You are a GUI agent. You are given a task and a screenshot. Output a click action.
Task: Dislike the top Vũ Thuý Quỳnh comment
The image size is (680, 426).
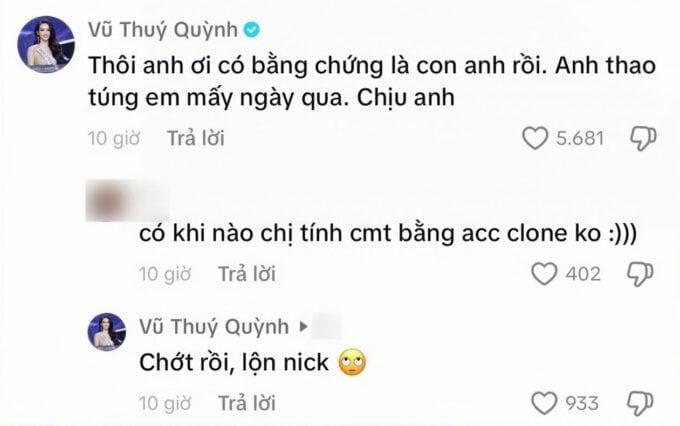coord(643,138)
